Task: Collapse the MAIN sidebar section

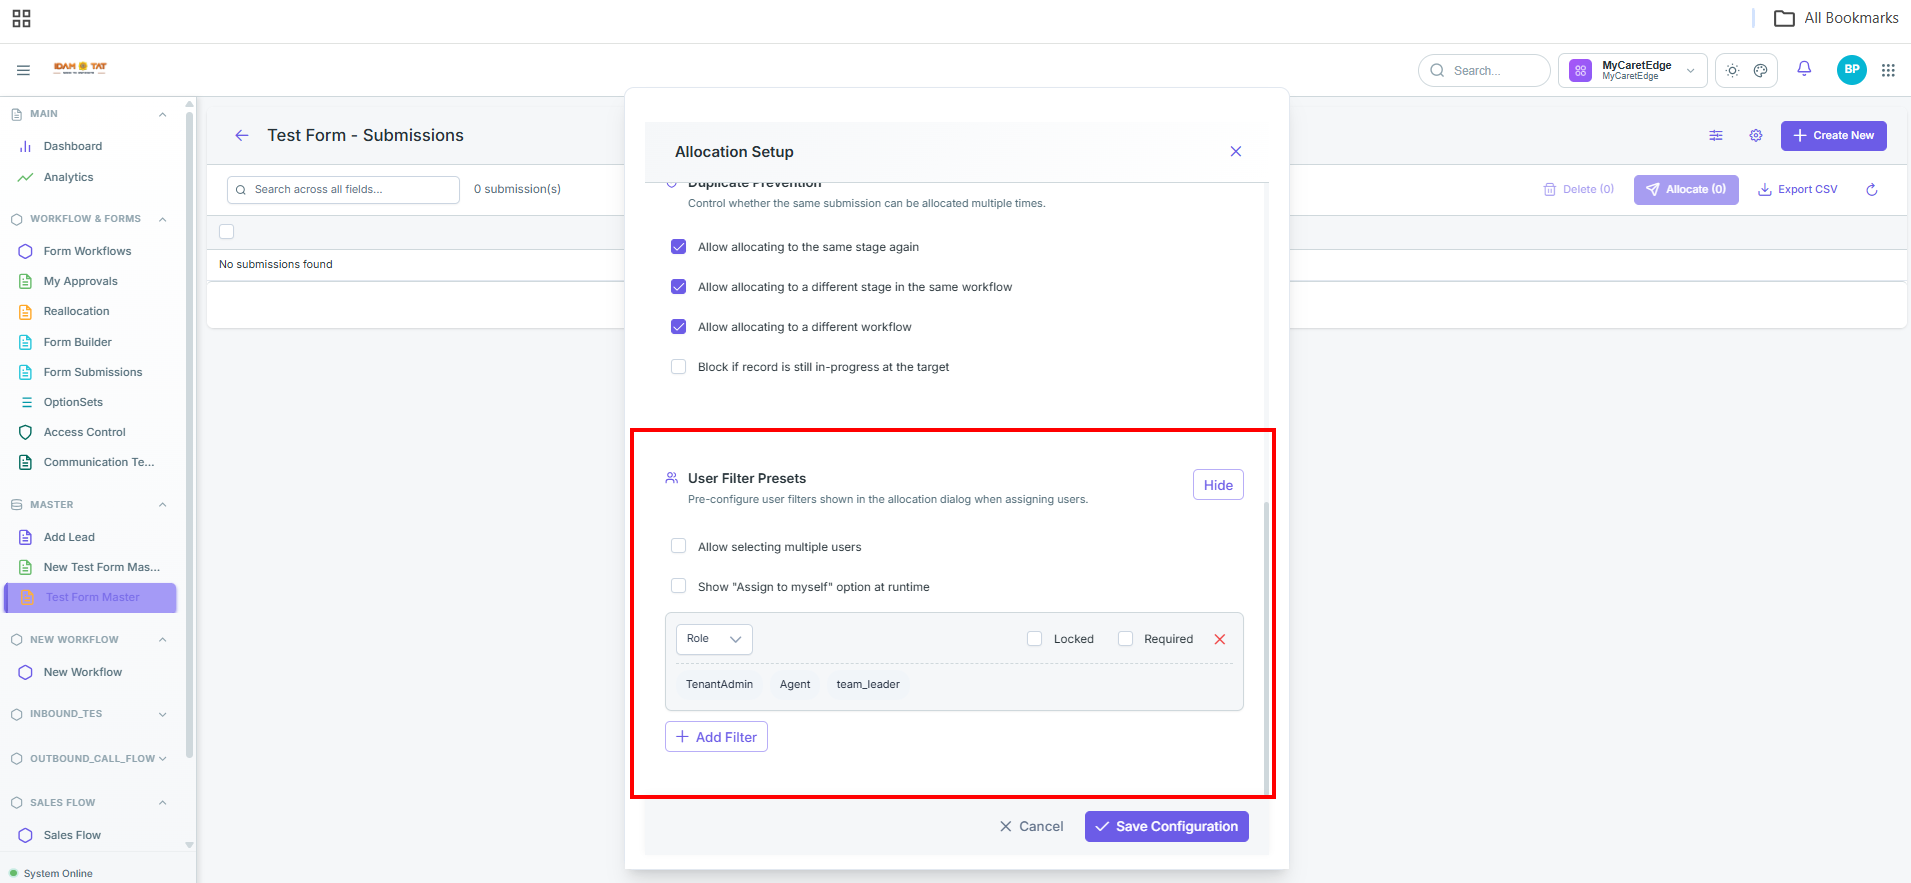Action: [162, 114]
